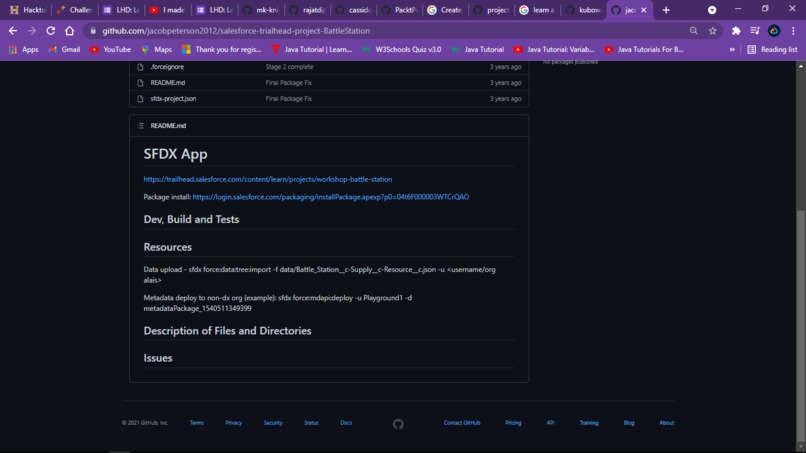This screenshot has height=453, width=806.
Task: Open the 'Java Tutorials For B...' bookmark
Action: (x=644, y=49)
